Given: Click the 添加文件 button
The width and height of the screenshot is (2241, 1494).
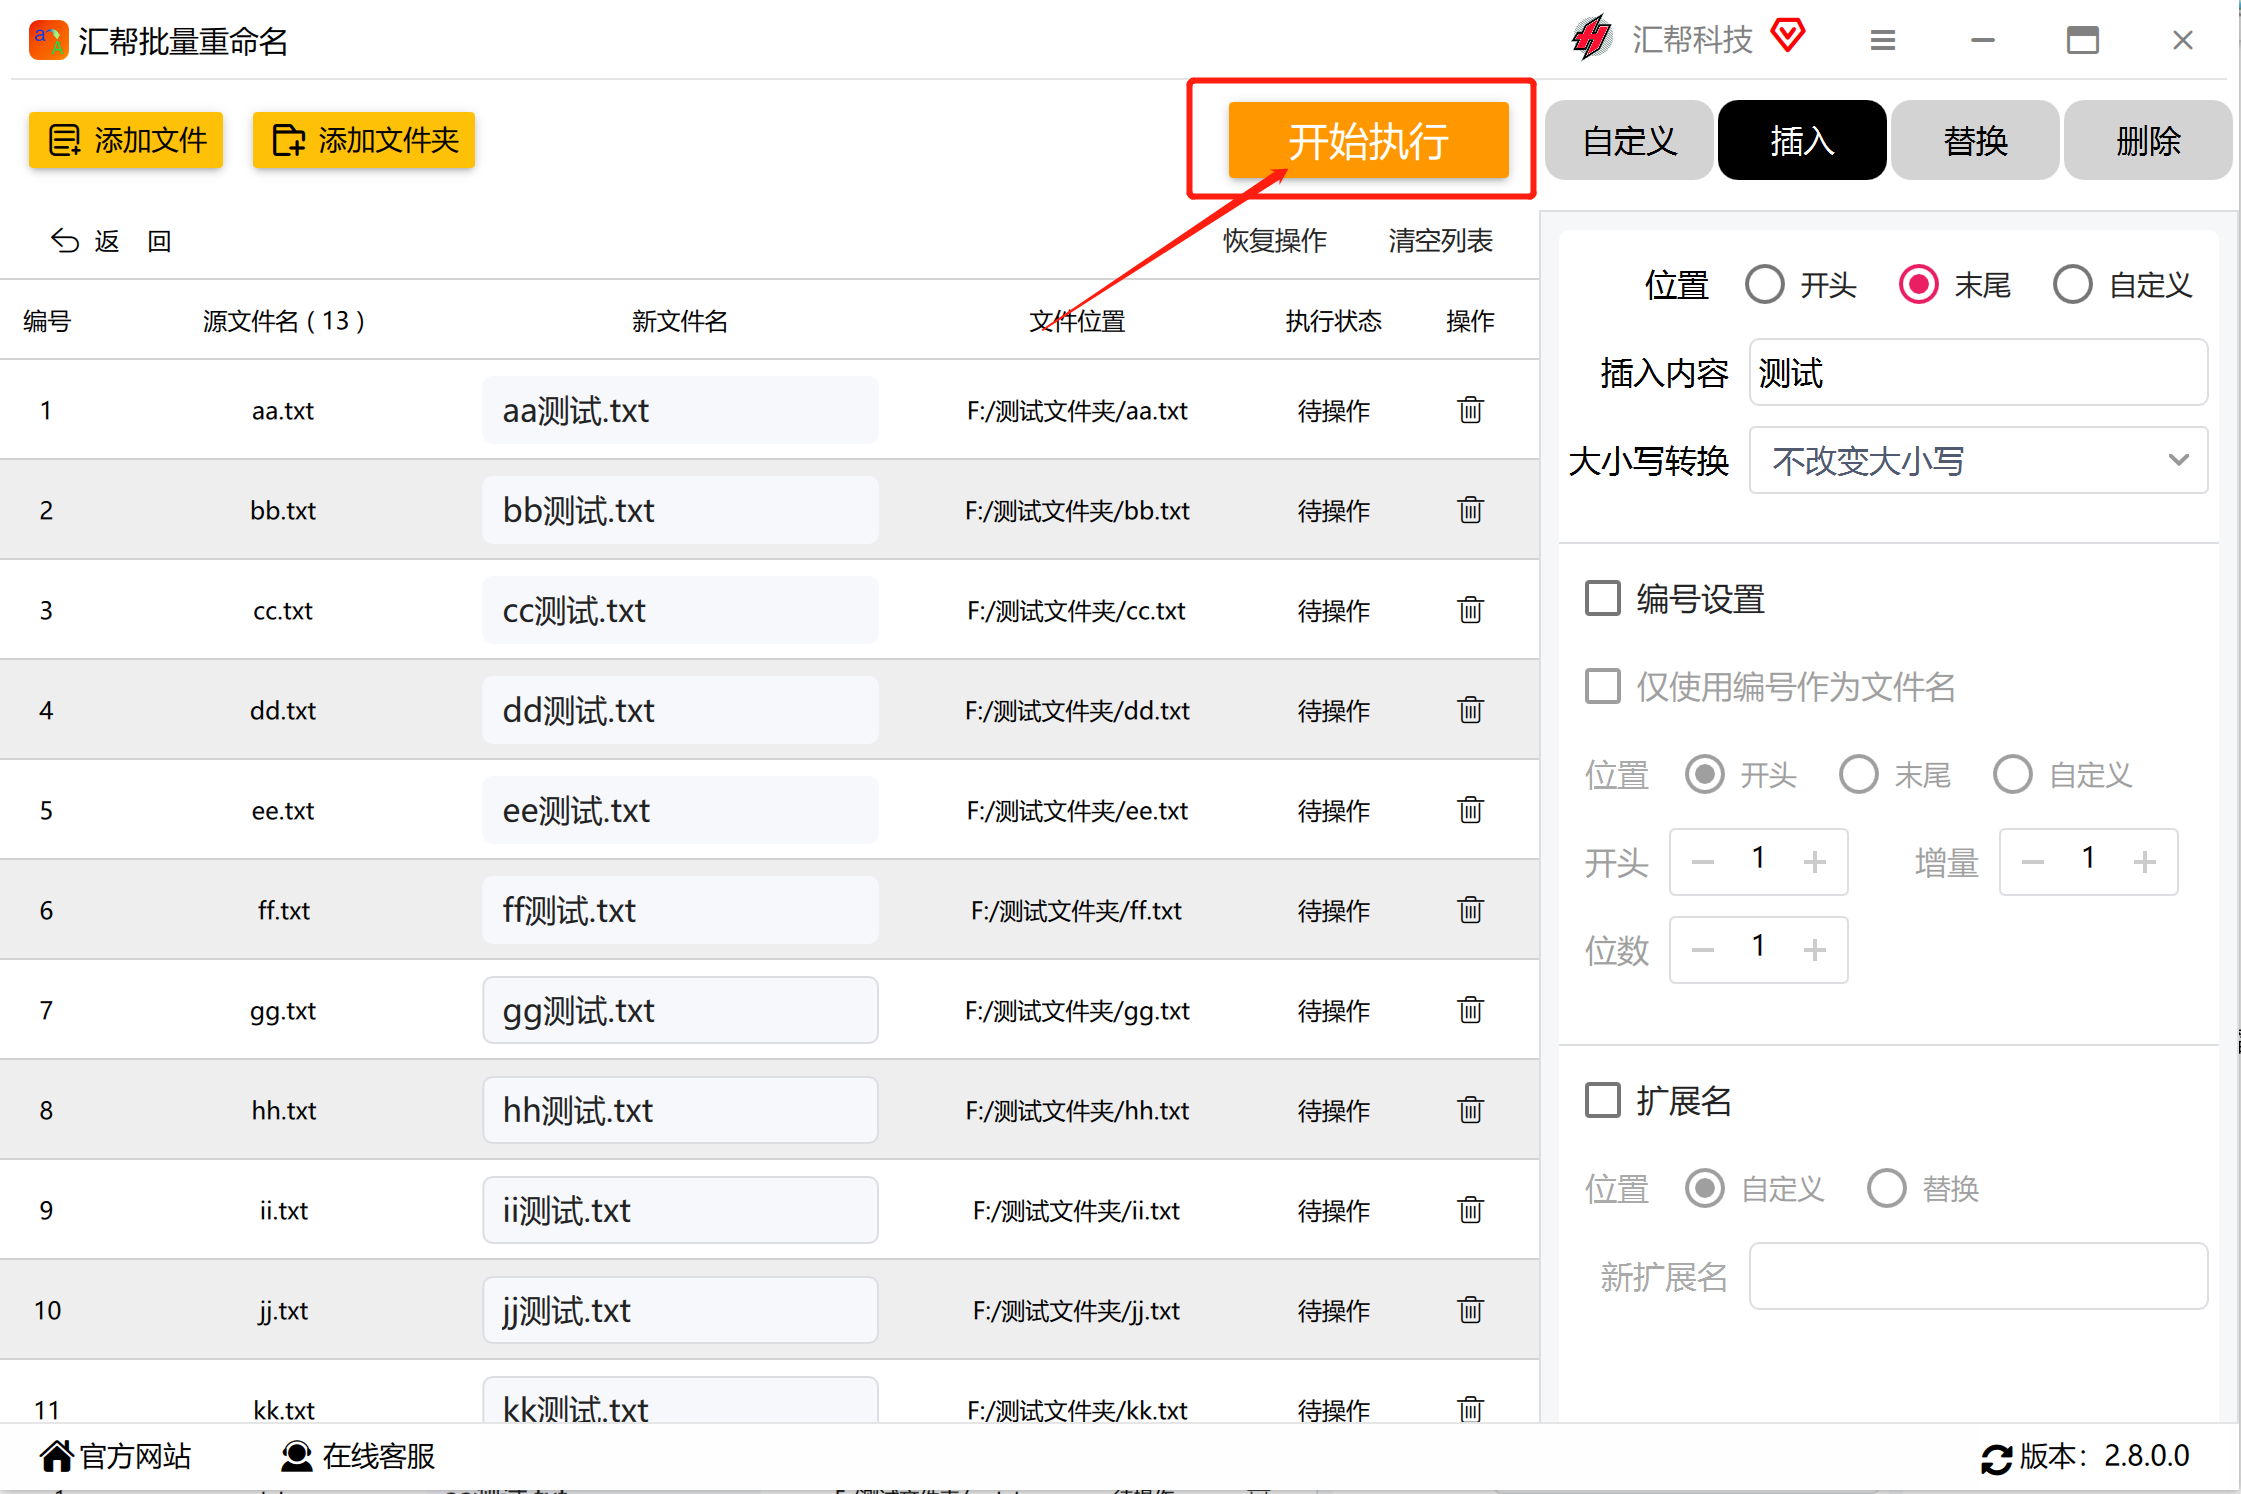Looking at the screenshot, I should pos(126,140).
